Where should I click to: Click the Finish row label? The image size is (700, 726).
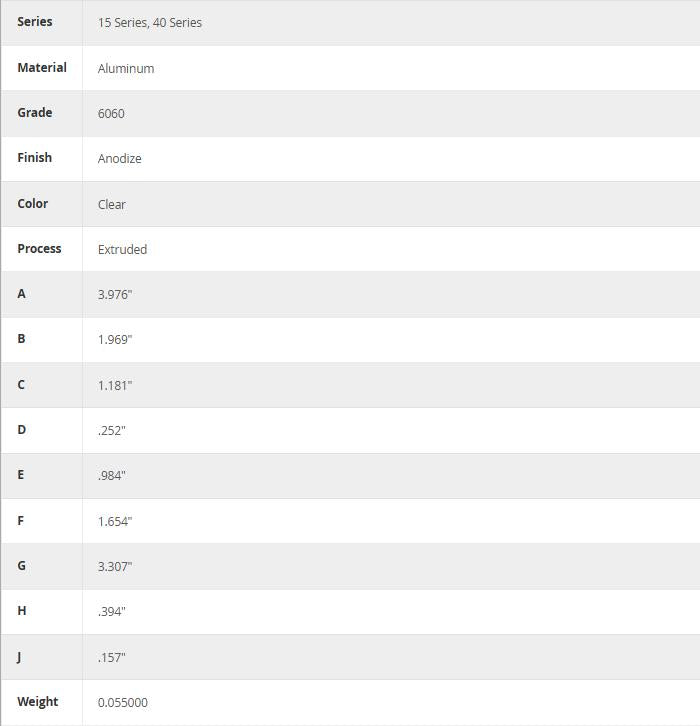click(35, 158)
